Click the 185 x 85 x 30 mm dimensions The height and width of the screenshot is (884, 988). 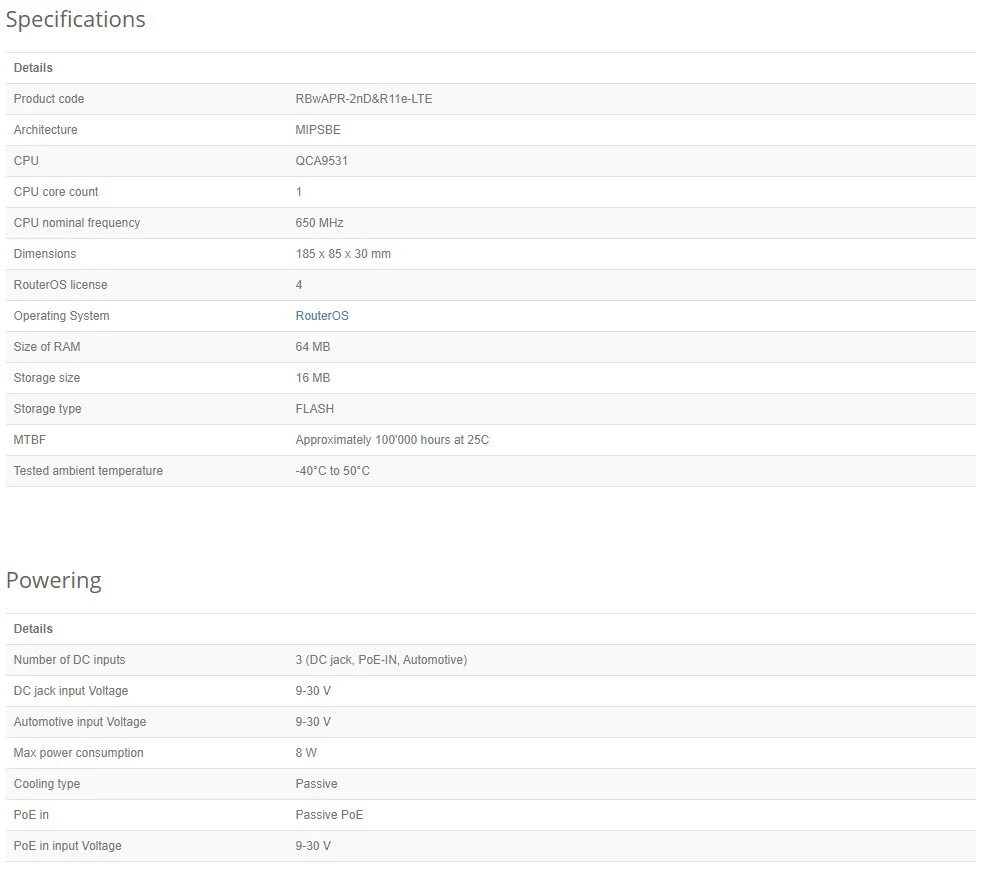pyautogui.click(x=343, y=254)
